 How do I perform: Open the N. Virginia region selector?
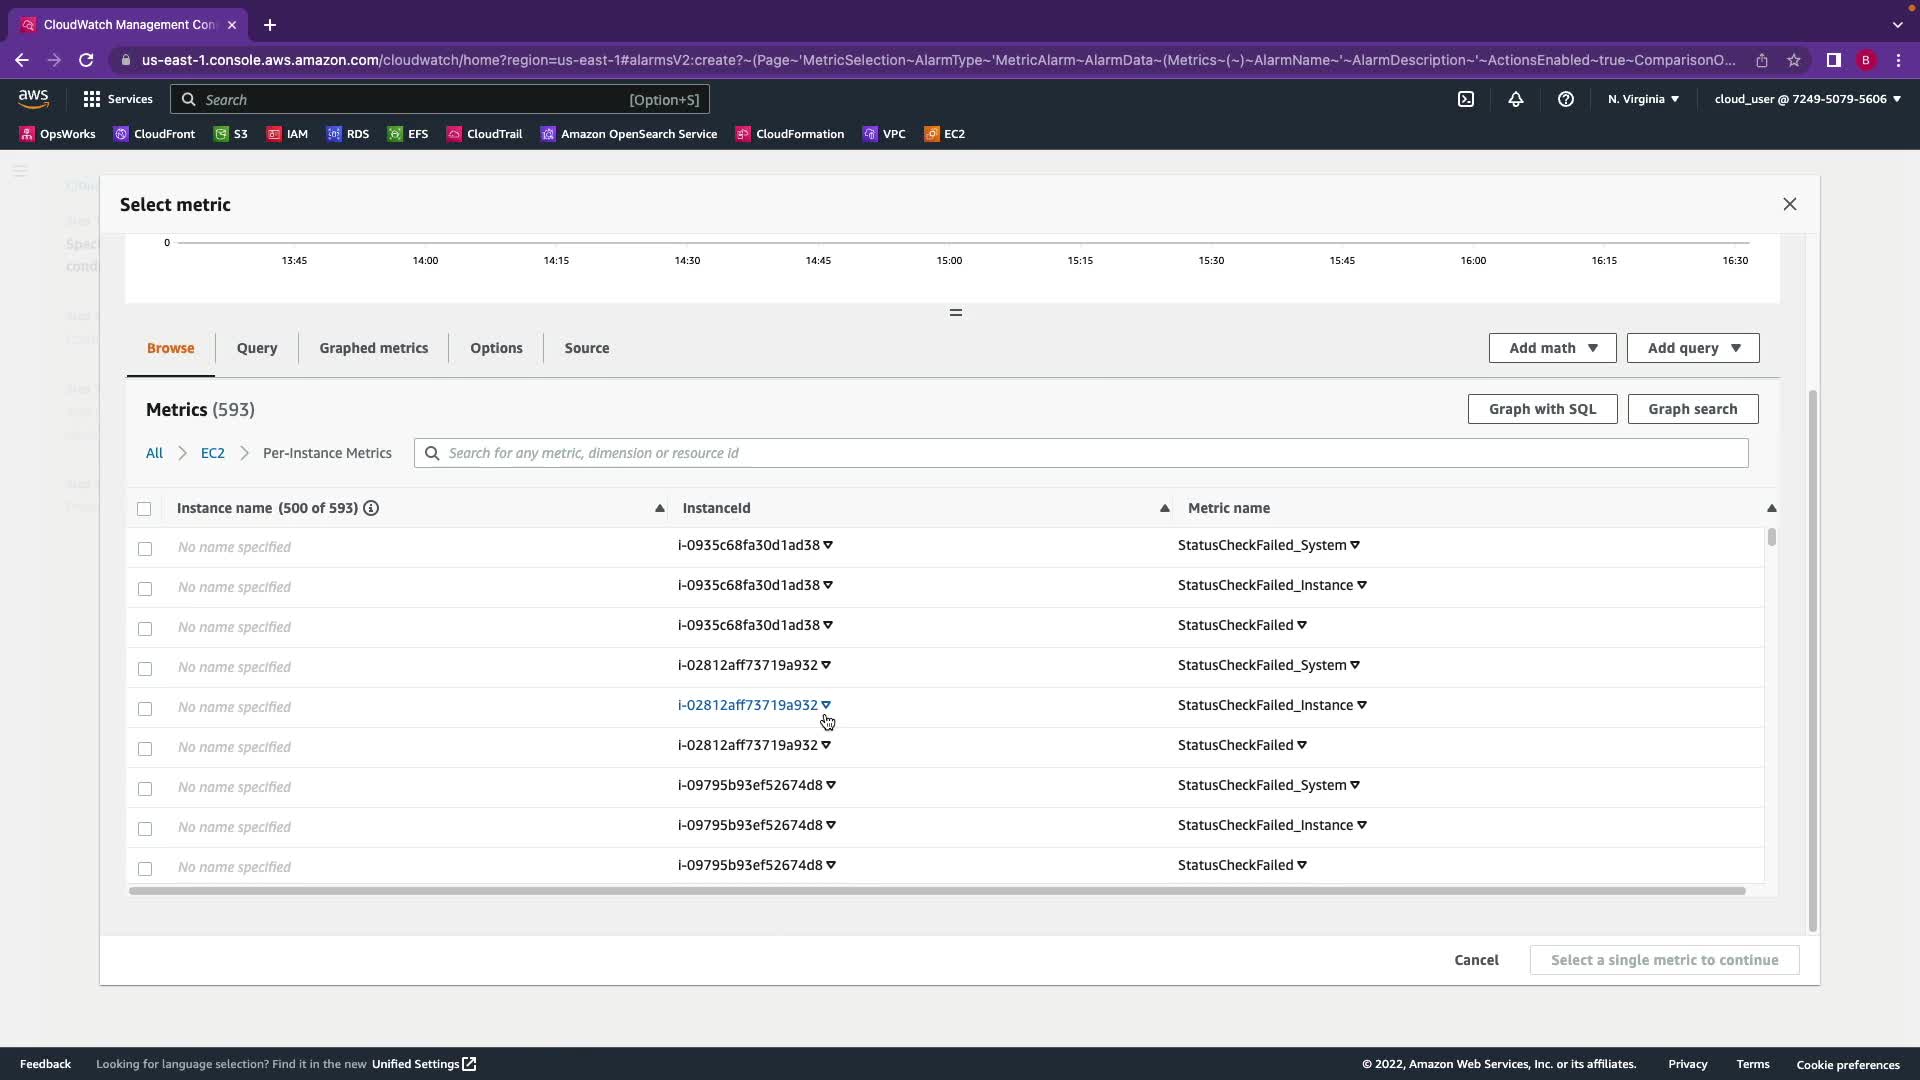1643,99
